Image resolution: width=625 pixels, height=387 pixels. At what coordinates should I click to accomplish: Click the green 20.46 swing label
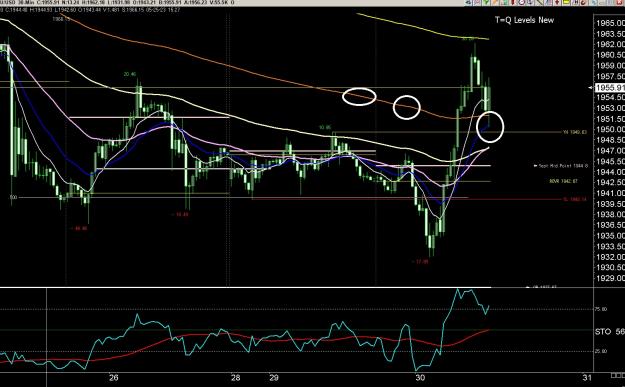click(130, 74)
